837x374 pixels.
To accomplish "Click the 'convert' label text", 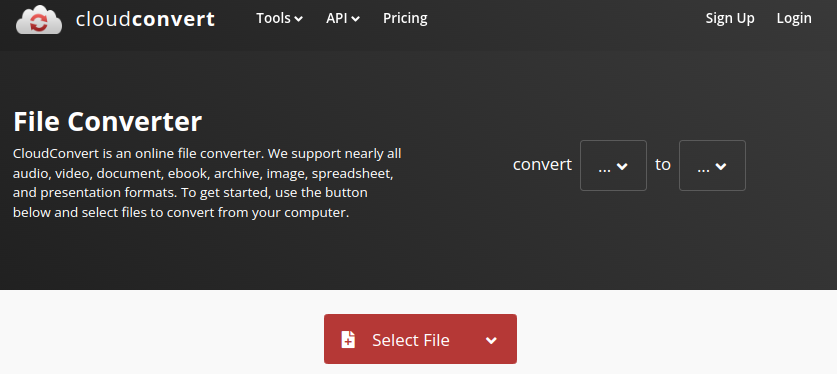I will 542,165.
